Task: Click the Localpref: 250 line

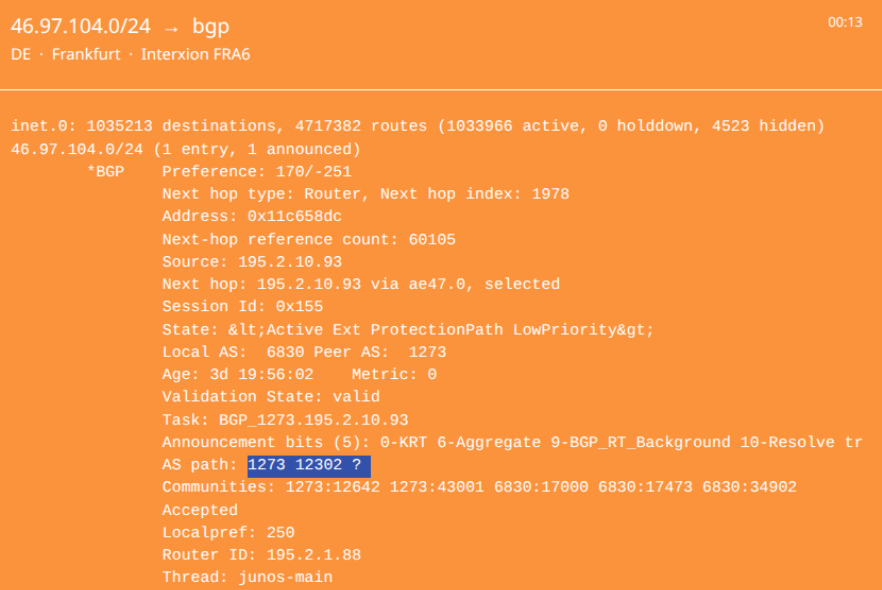Action: (x=228, y=532)
